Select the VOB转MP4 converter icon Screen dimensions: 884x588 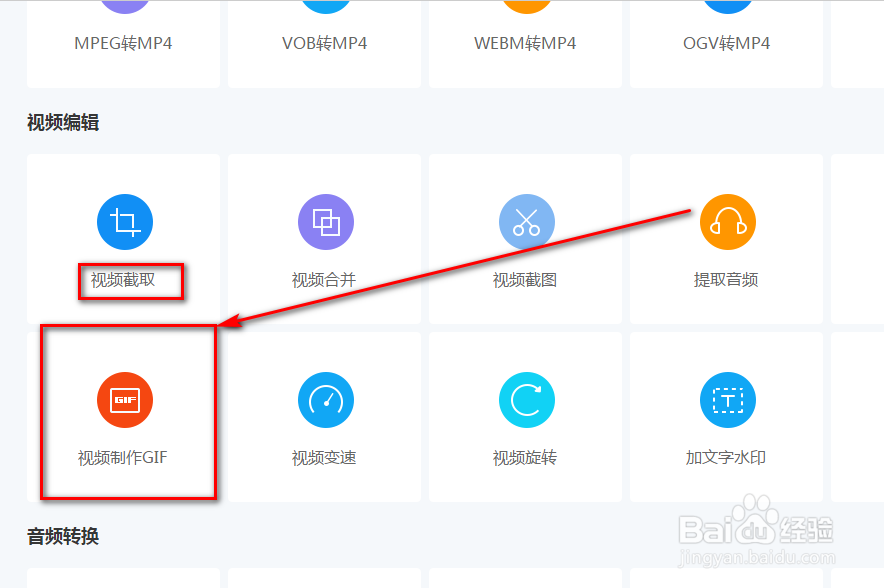click(x=325, y=5)
